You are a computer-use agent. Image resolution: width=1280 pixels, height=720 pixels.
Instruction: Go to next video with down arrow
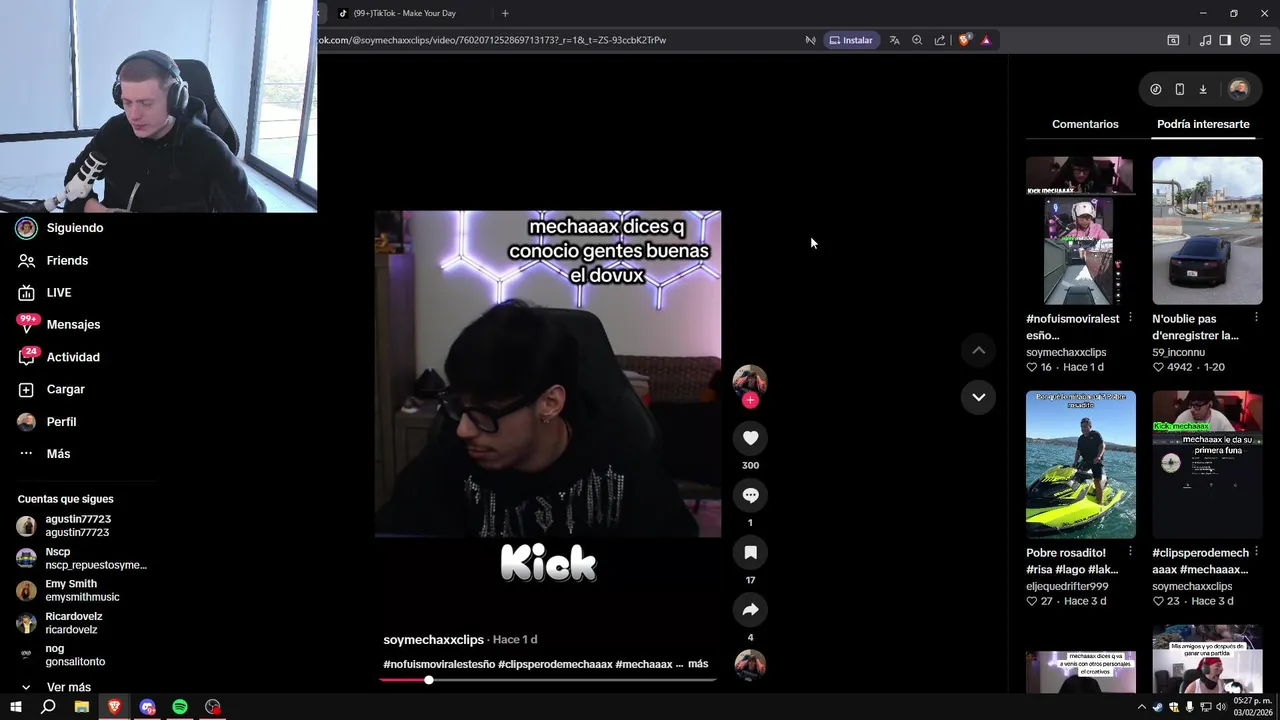pos(978,397)
